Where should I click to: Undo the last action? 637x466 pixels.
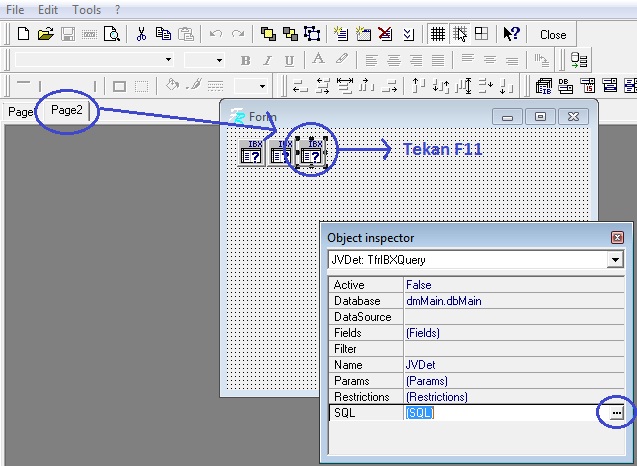click(216, 34)
